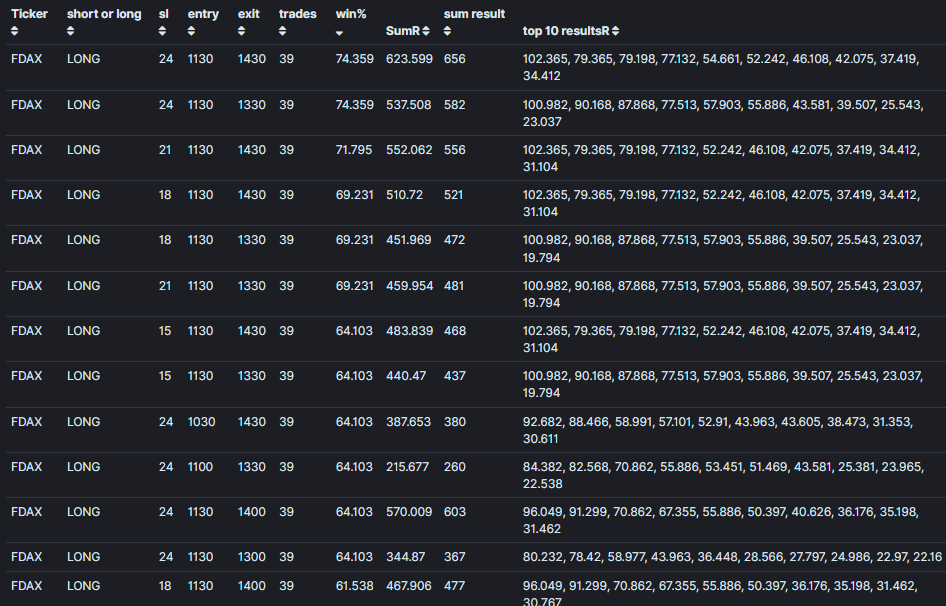Sort by short or long column icon
Image resolution: width=946 pixels, height=606 pixels.
click(71, 31)
